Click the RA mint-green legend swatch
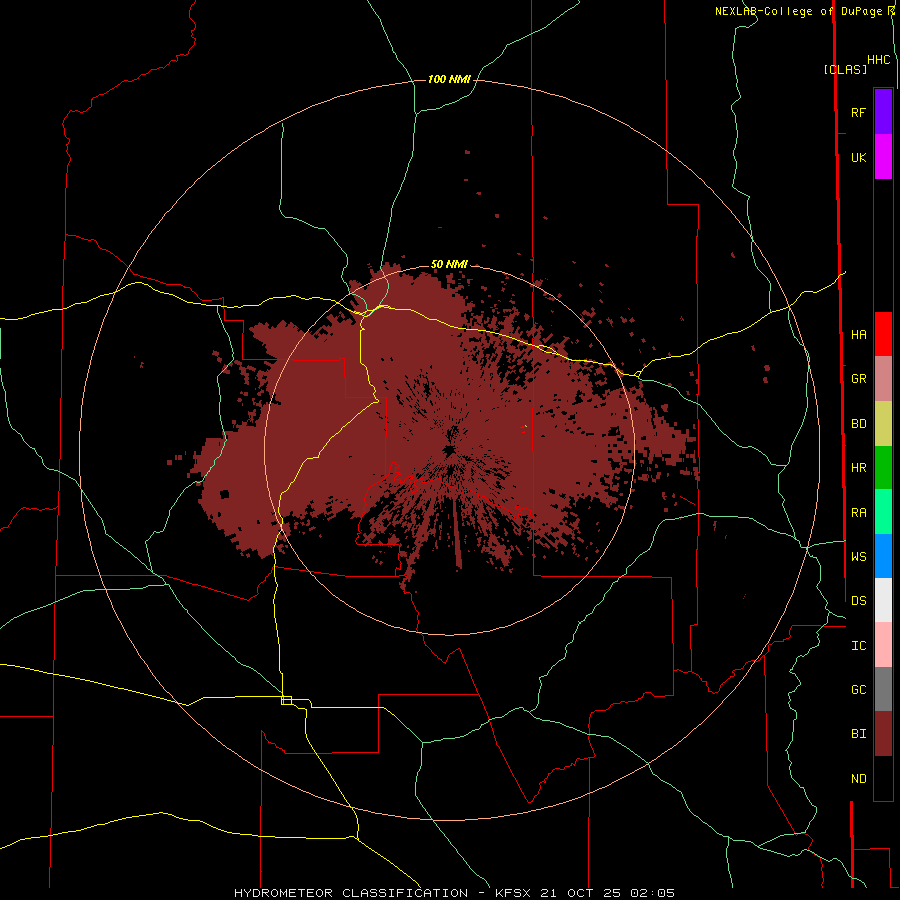900x900 pixels. [883, 512]
